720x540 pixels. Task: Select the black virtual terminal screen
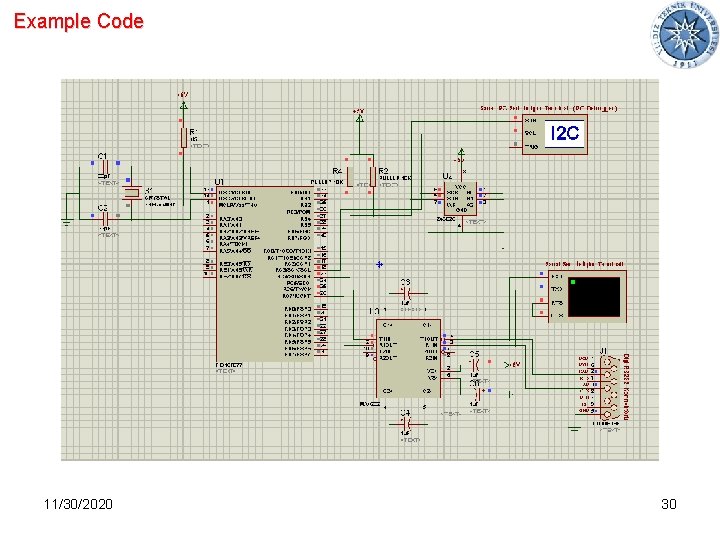[x=594, y=297]
